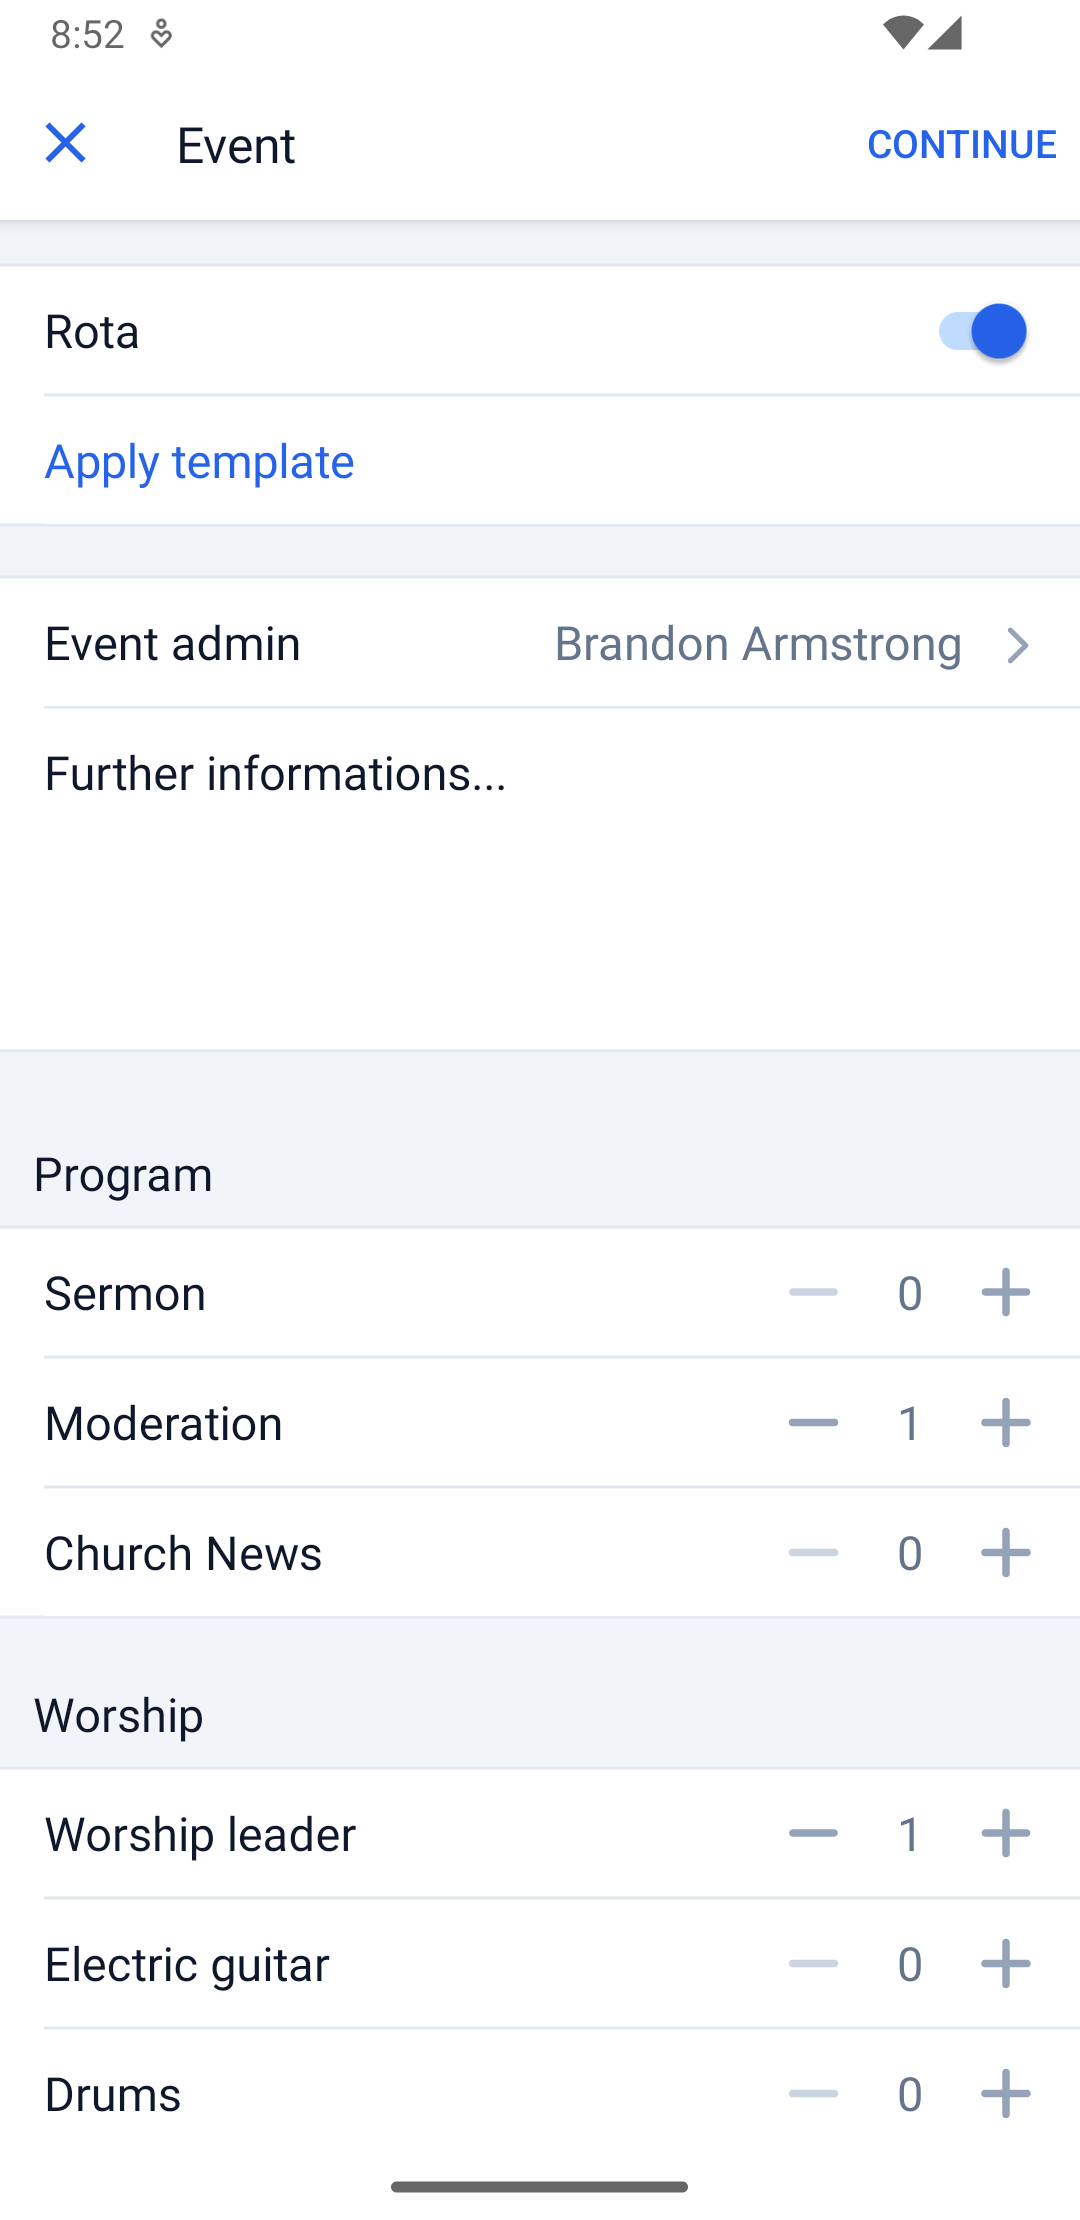
Task: Add a Church News slot with plus
Action: pos(1005,1552)
